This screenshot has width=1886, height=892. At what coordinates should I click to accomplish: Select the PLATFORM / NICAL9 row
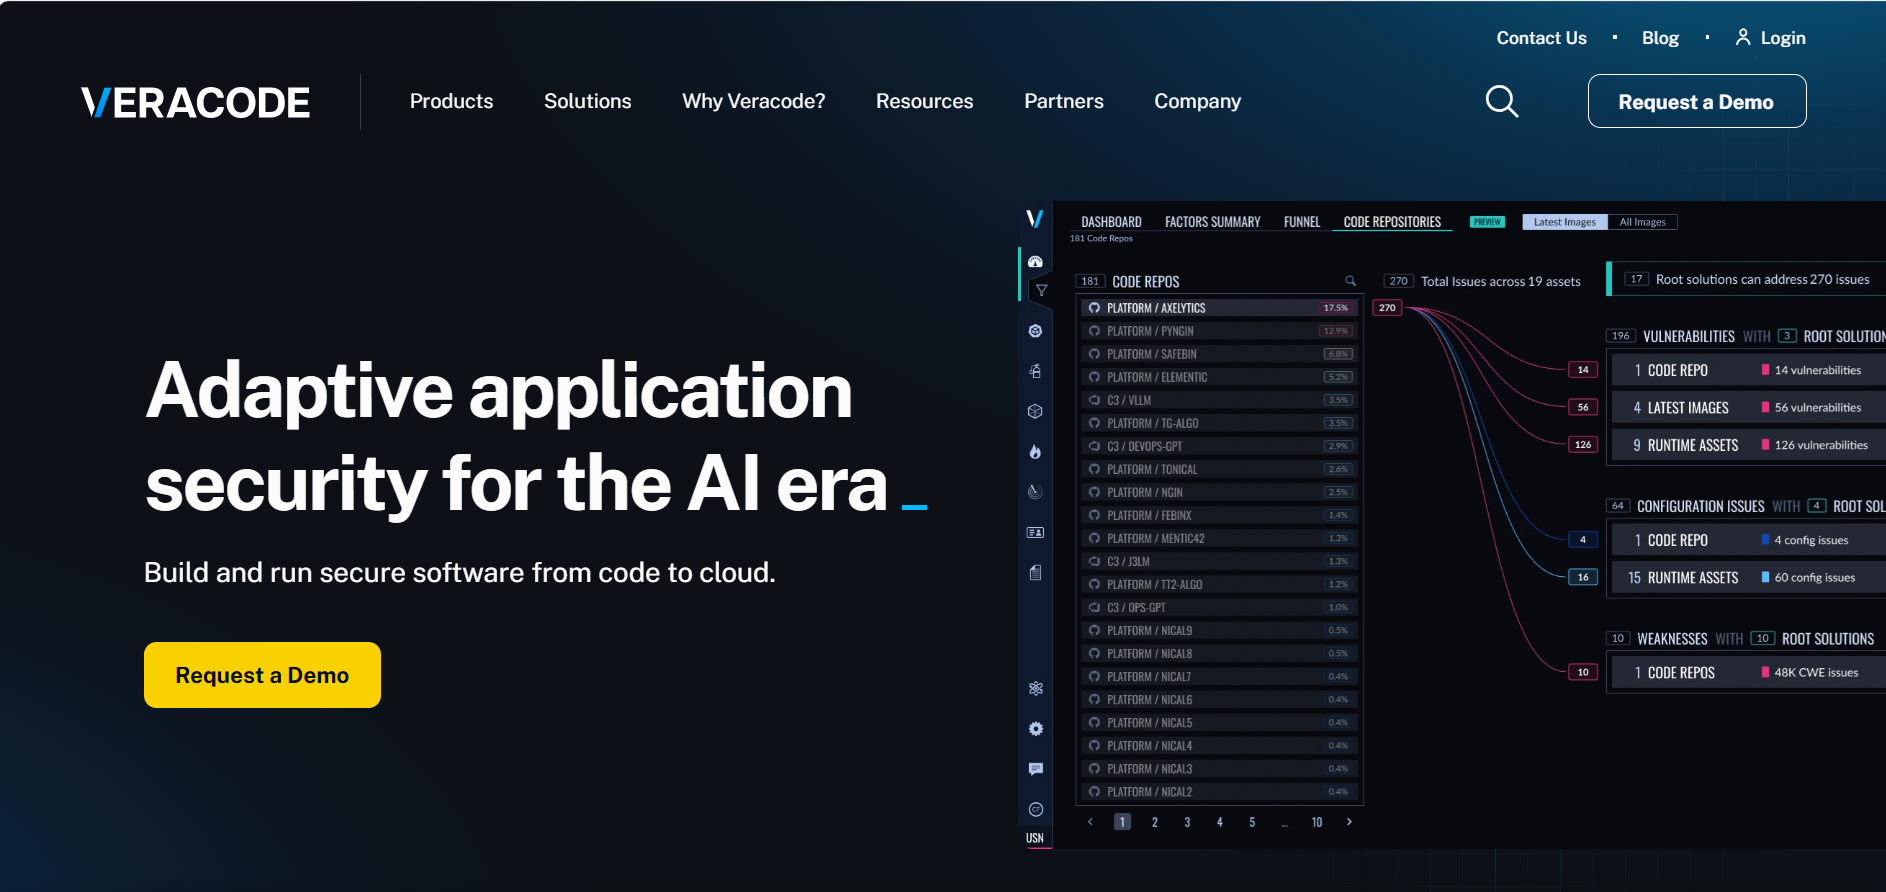point(1219,630)
